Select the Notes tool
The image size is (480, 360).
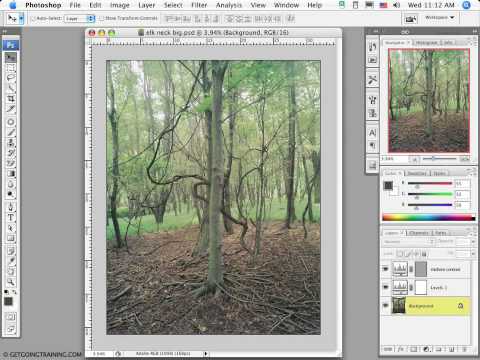(x=11, y=251)
